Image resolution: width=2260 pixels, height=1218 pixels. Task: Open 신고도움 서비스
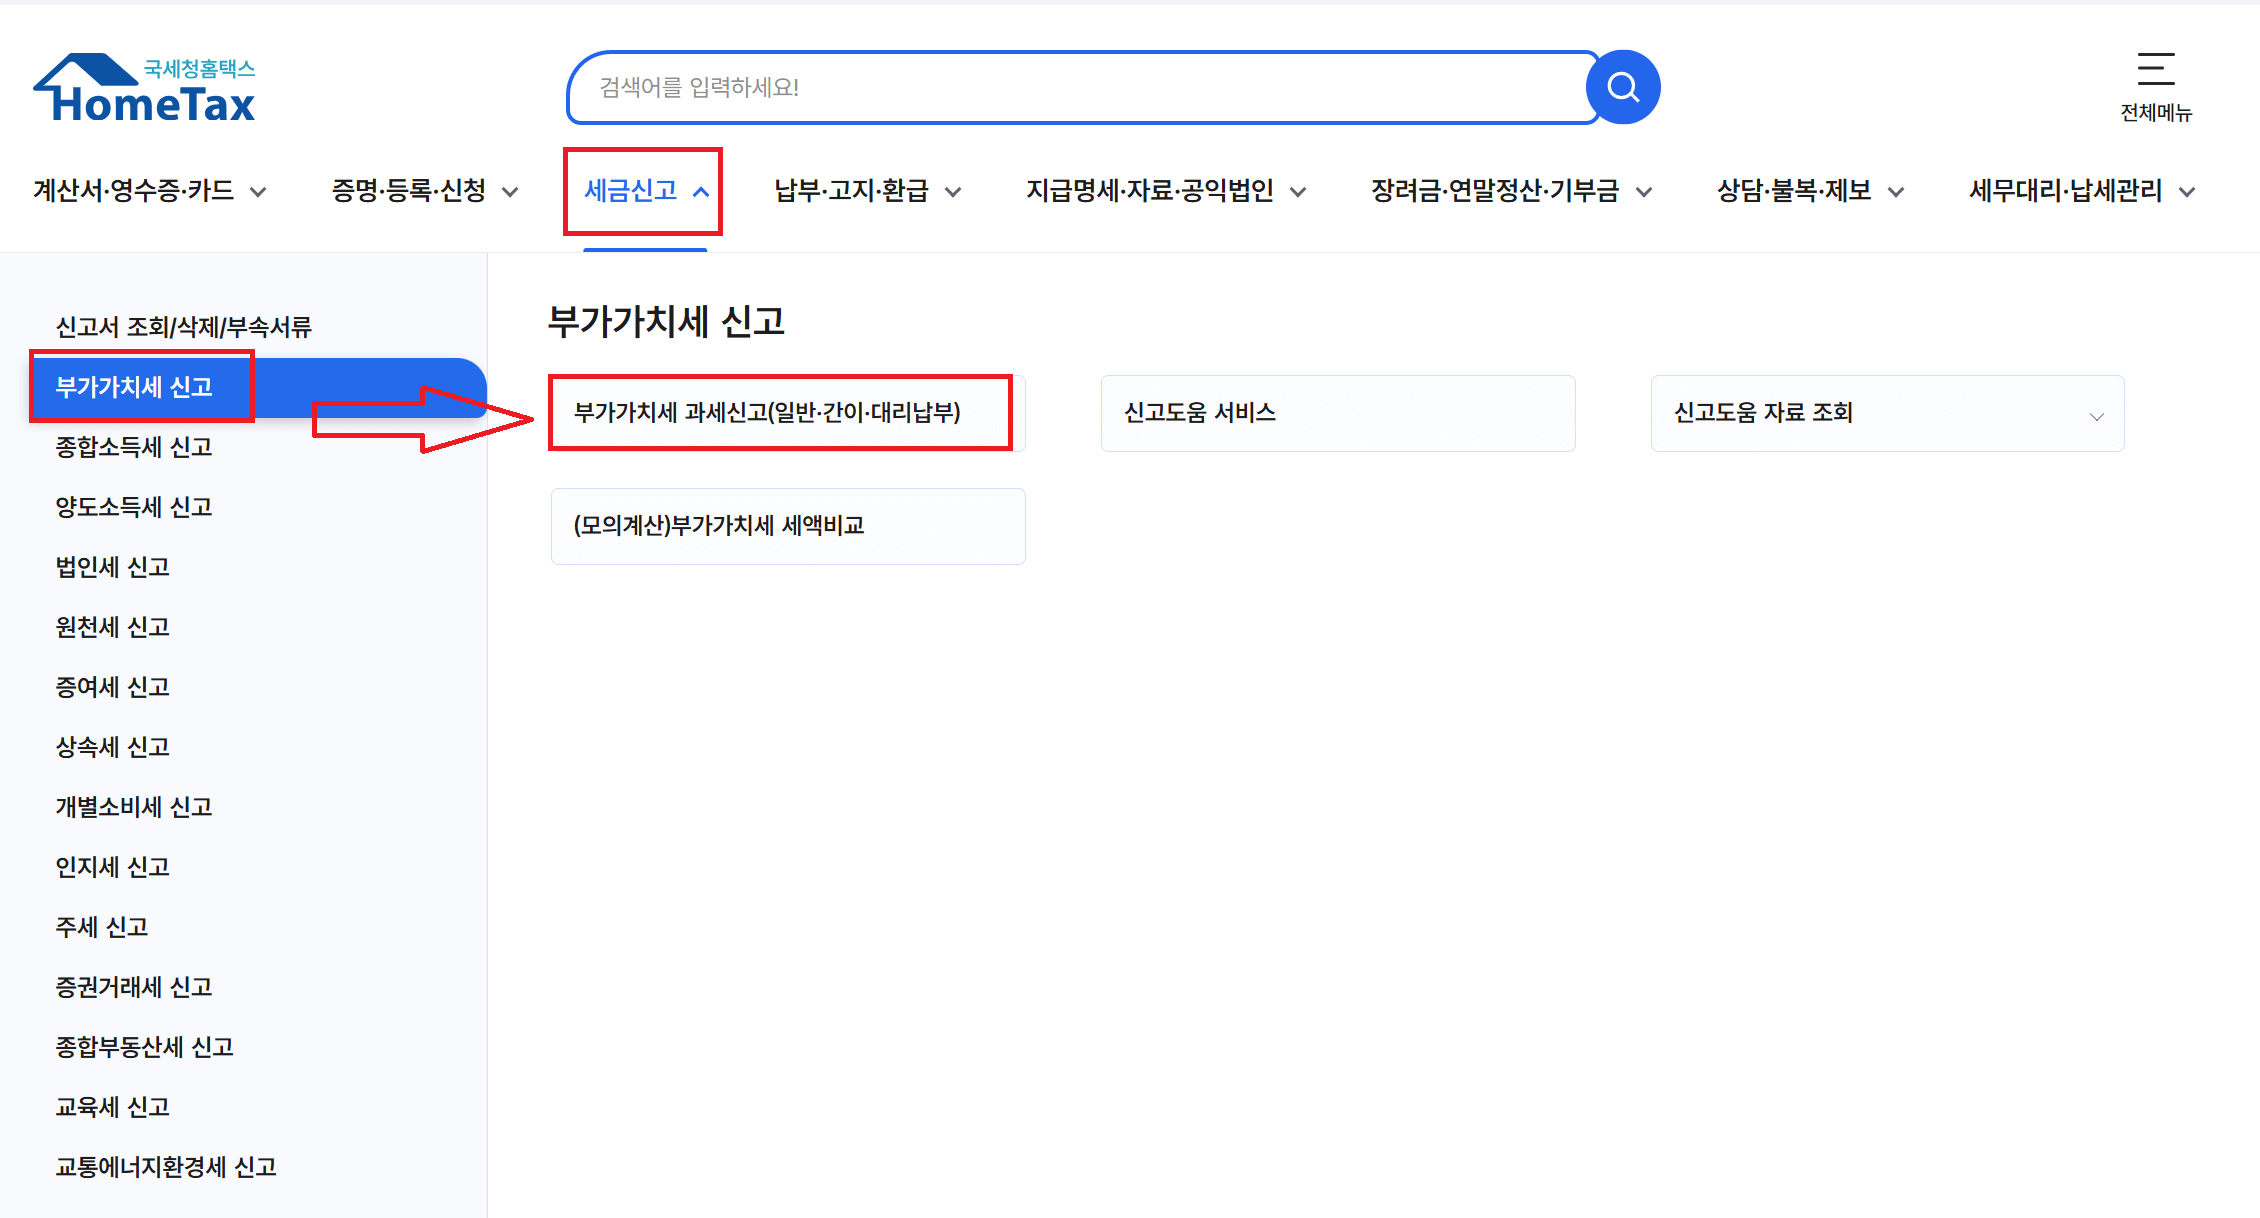coord(1337,413)
